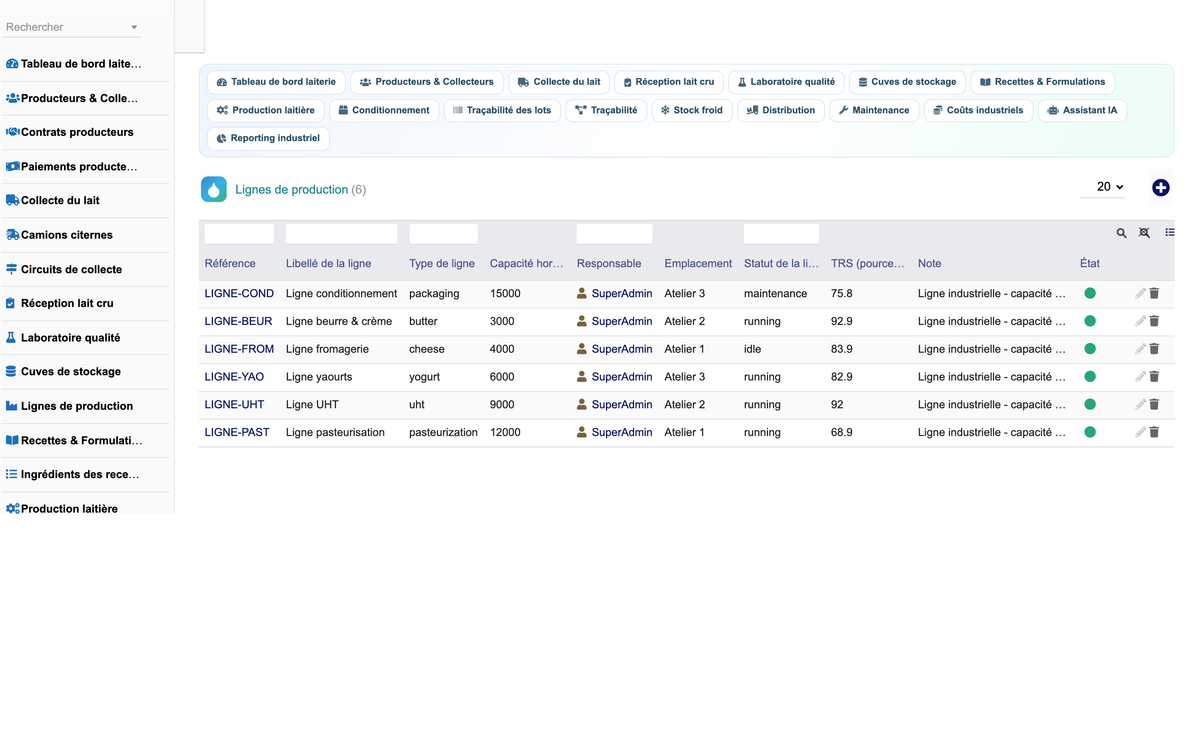Toggle the green État dot for LIGNE-BEUR
The width and height of the screenshot is (1200, 743).
coord(1090,321)
